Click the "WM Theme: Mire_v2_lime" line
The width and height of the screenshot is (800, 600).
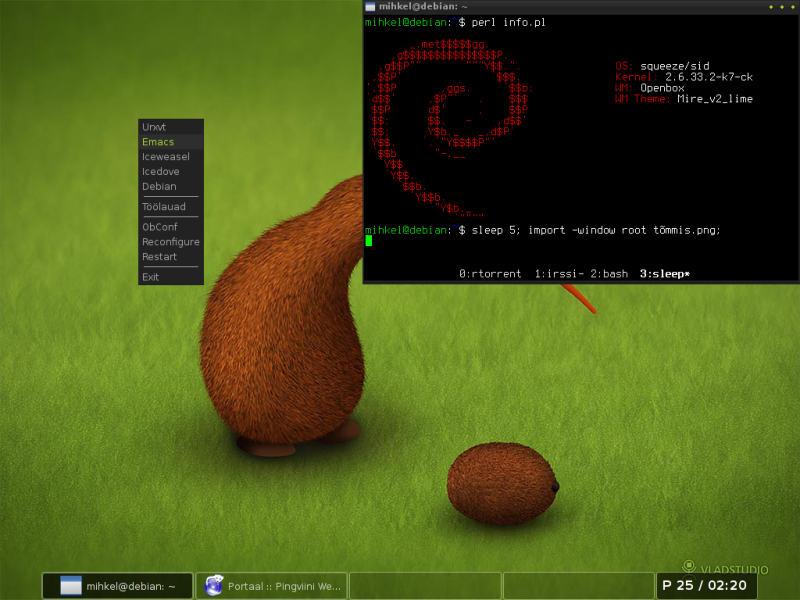pos(684,99)
